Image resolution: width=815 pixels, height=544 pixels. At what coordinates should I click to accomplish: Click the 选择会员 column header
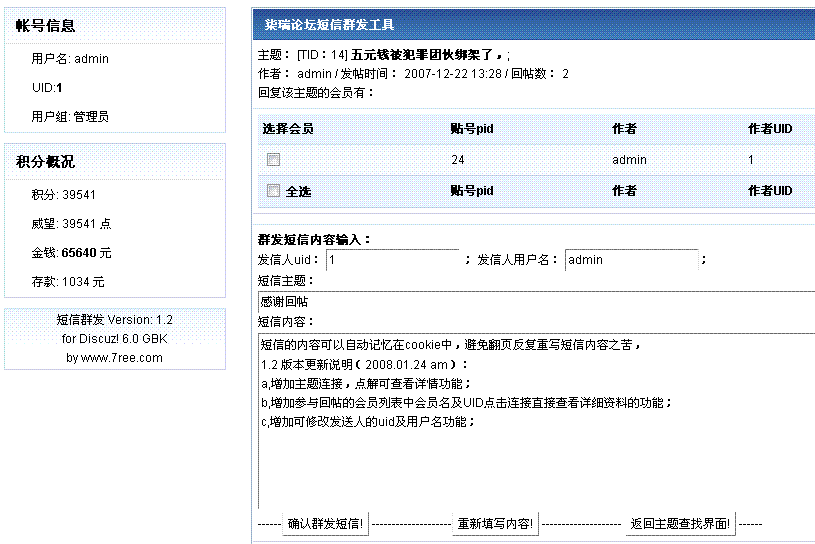288,128
